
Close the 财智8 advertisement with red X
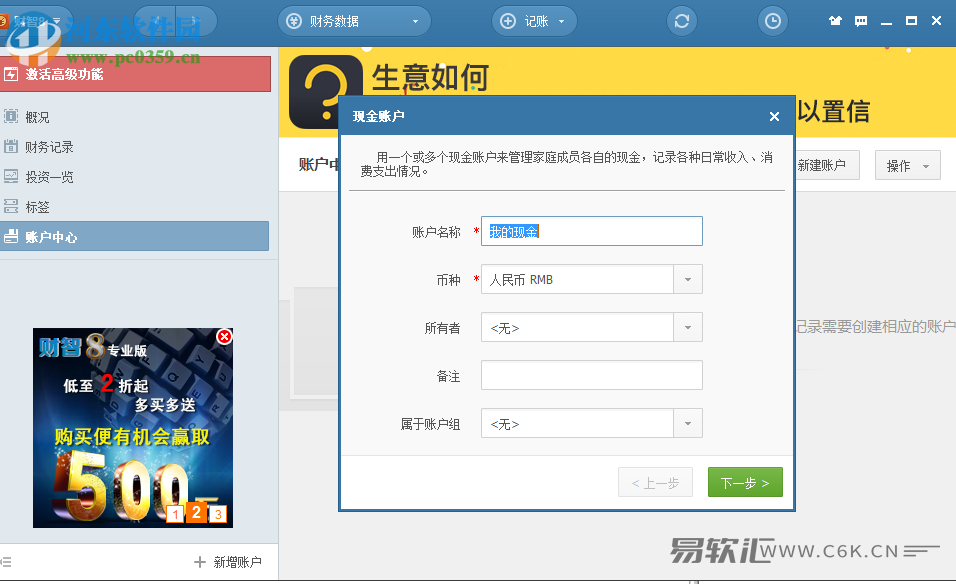pyautogui.click(x=224, y=337)
